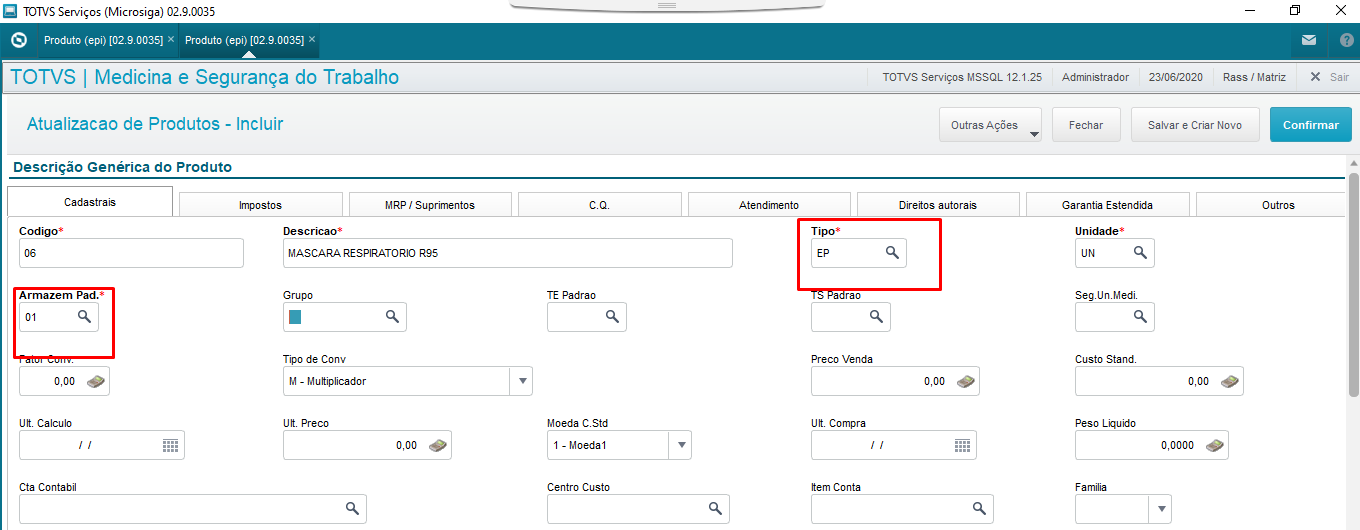Click the Tipo field search magnifier
The height and width of the screenshot is (530, 1360).
coord(892,253)
